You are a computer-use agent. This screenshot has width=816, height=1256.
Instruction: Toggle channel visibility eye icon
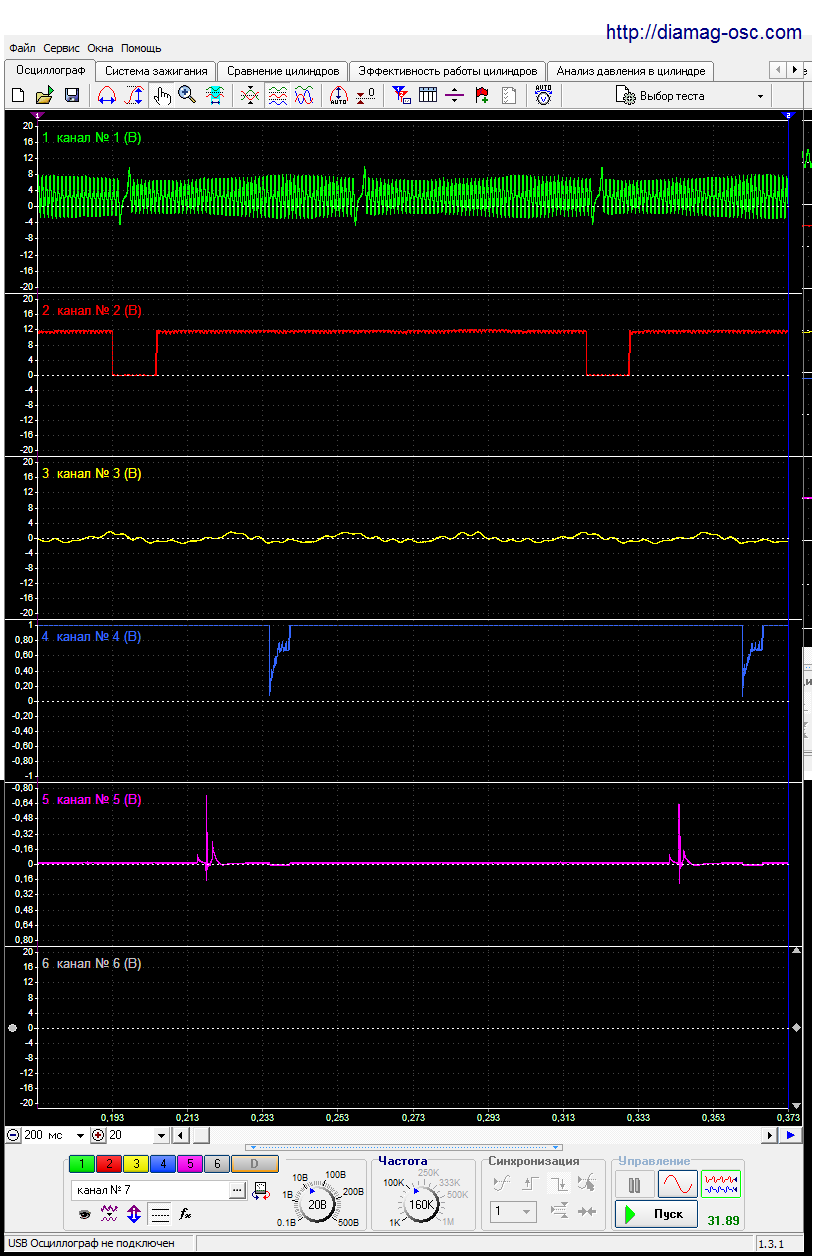pos(85,1215)
